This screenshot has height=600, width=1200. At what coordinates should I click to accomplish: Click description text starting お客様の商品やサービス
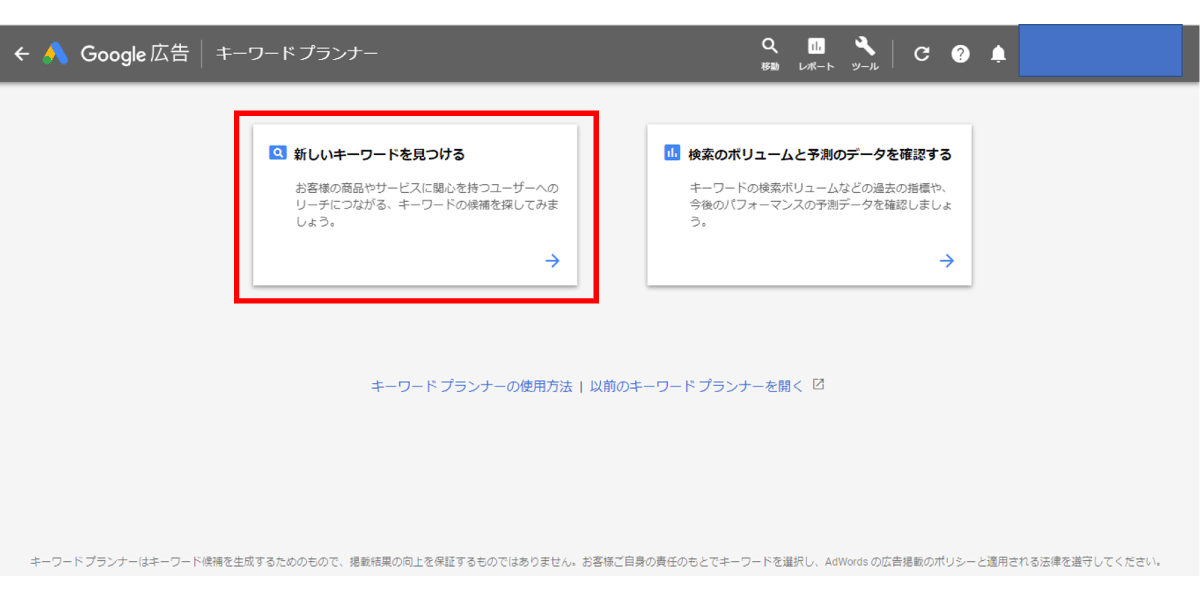[x=427, y=205]
